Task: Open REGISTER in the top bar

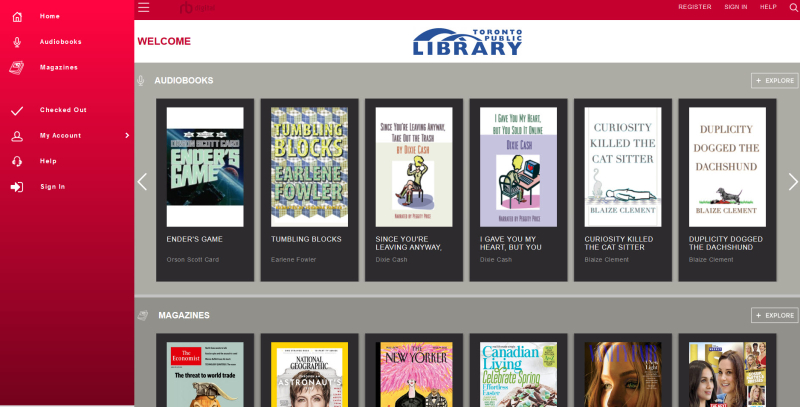Action: click(694, 7)
